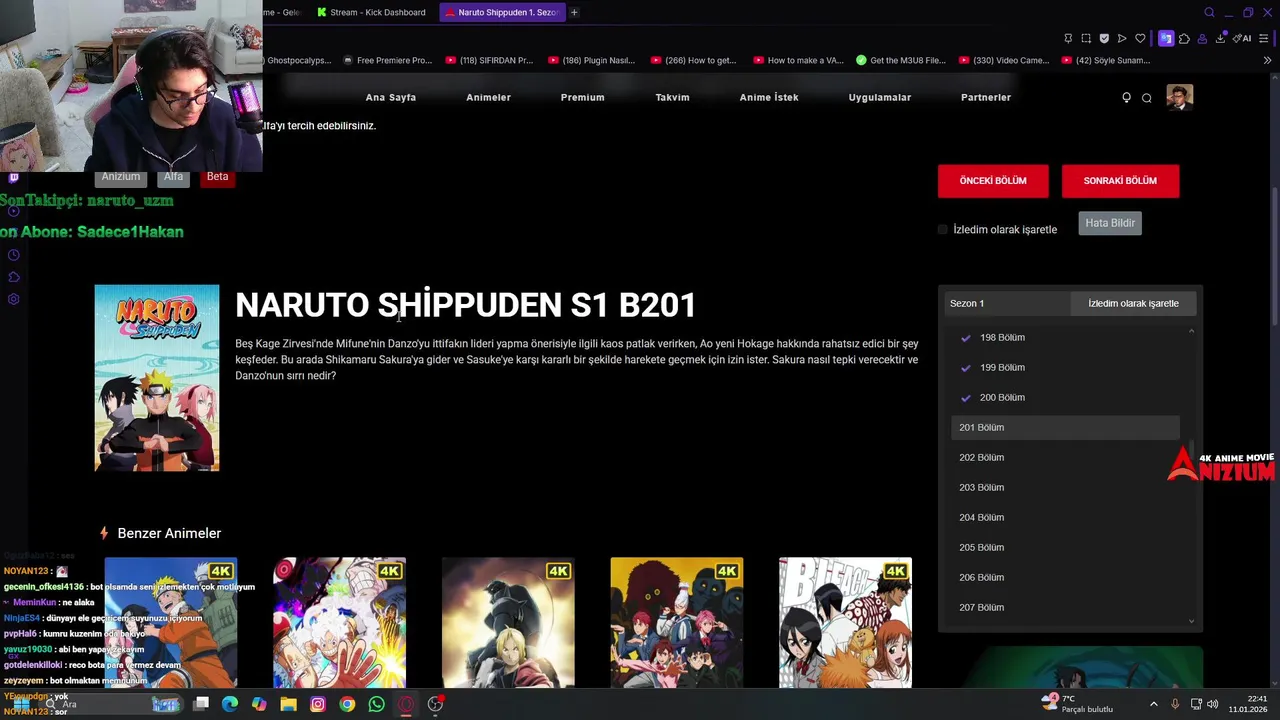
Task: Open the volume speaker tray icon
Action: [x=1213, y=704]
